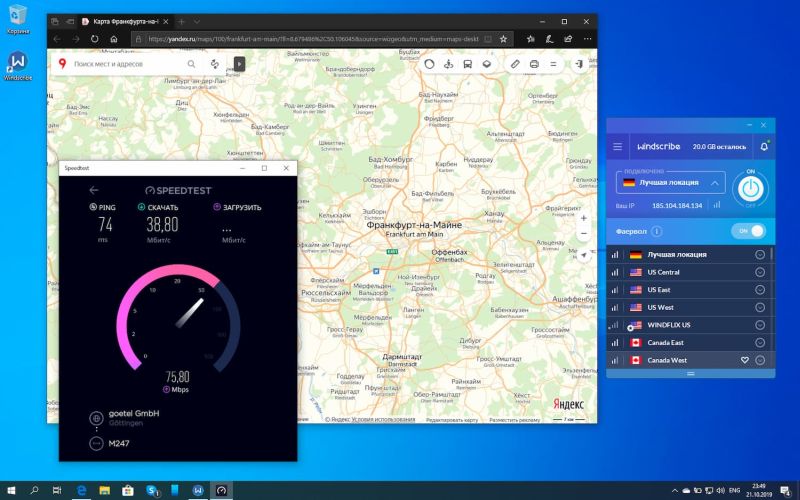Toggle the firewall ON switch
The image size is (800, 500).
point(751,231)
